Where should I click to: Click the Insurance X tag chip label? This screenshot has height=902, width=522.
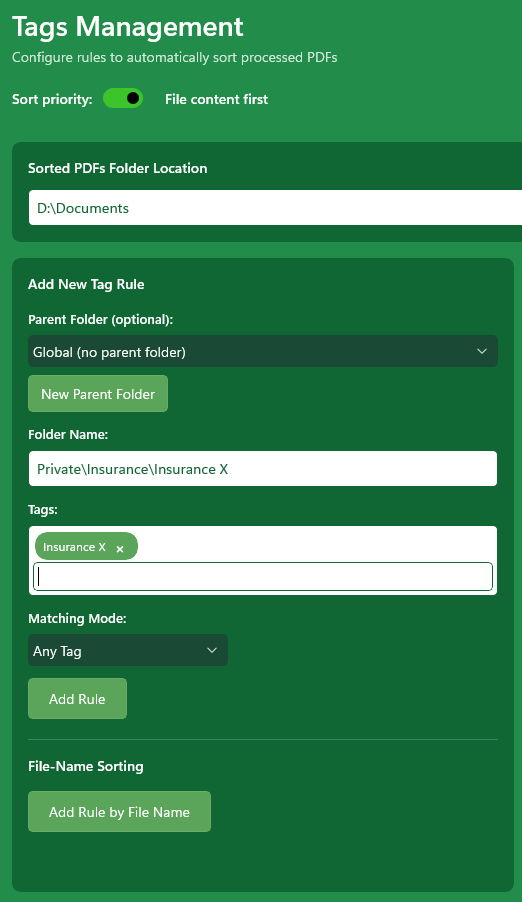[x=74, y=546]
